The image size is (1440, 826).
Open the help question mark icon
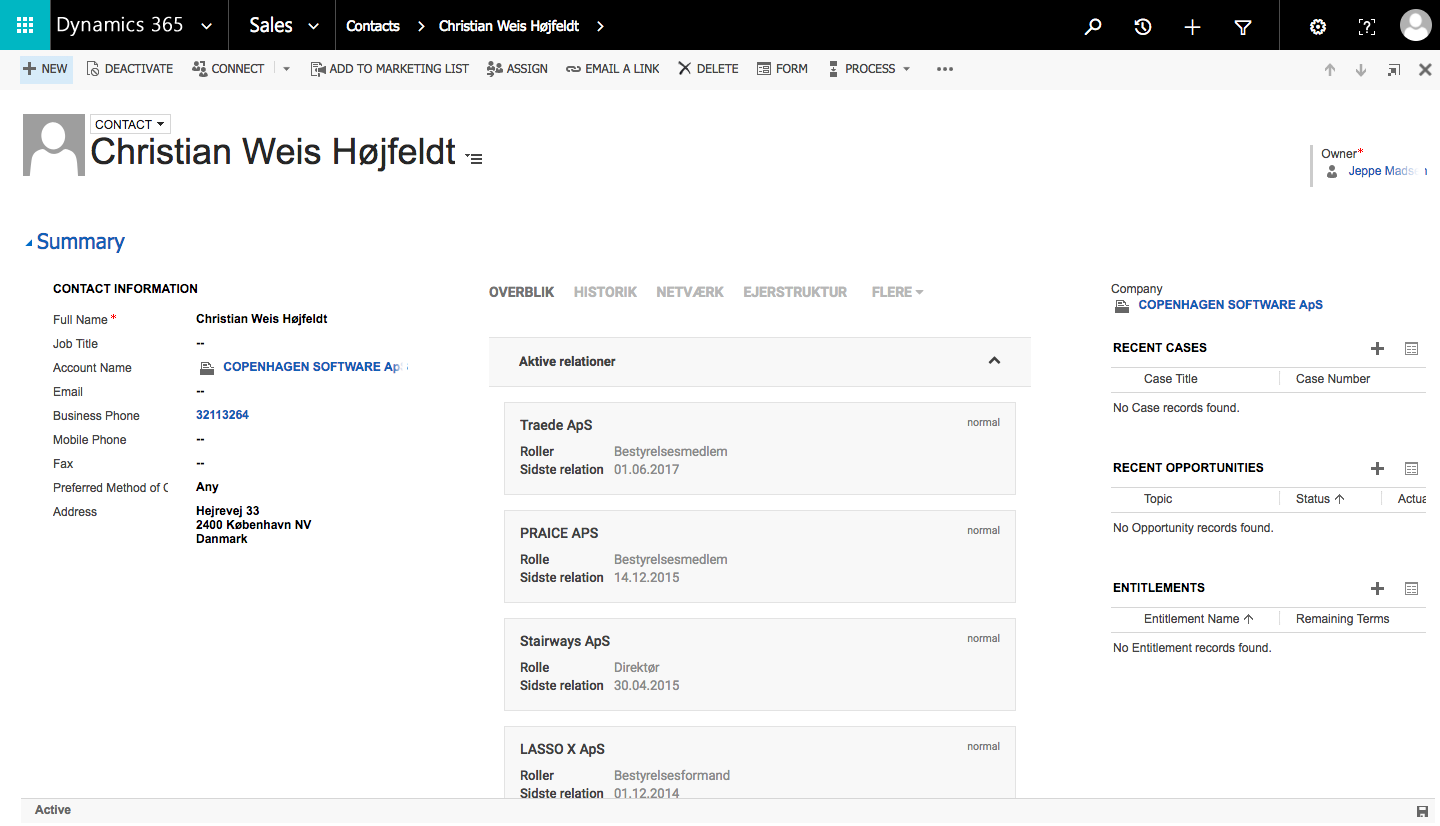pyautogui.click(x=1366, y=27)
